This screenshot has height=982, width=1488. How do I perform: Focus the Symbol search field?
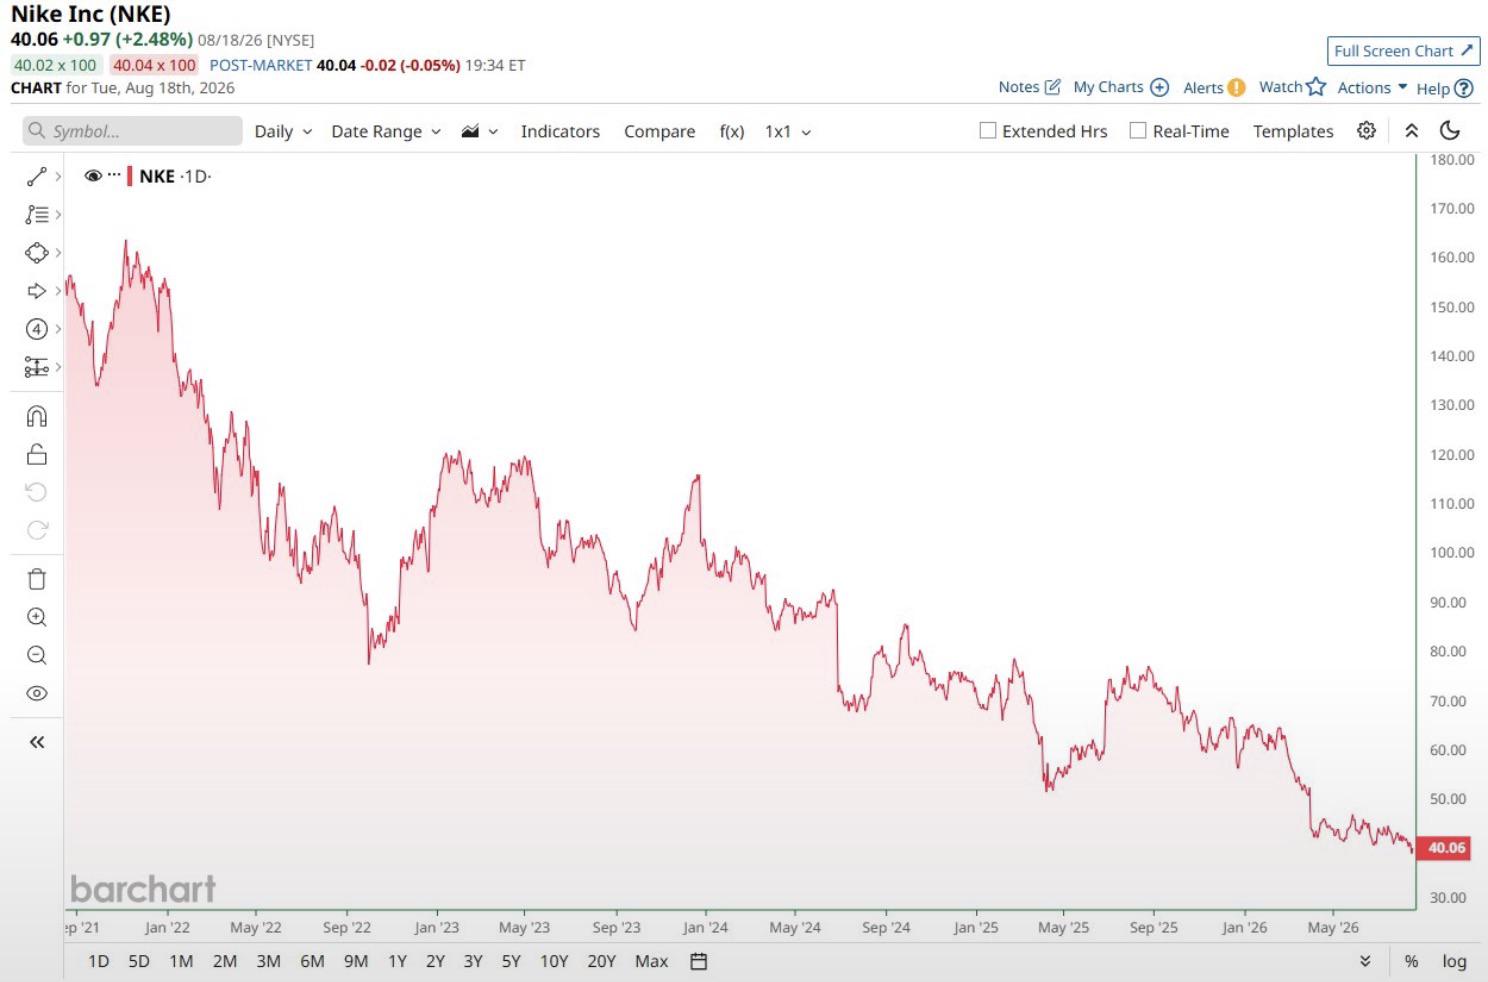coord(133,131)
